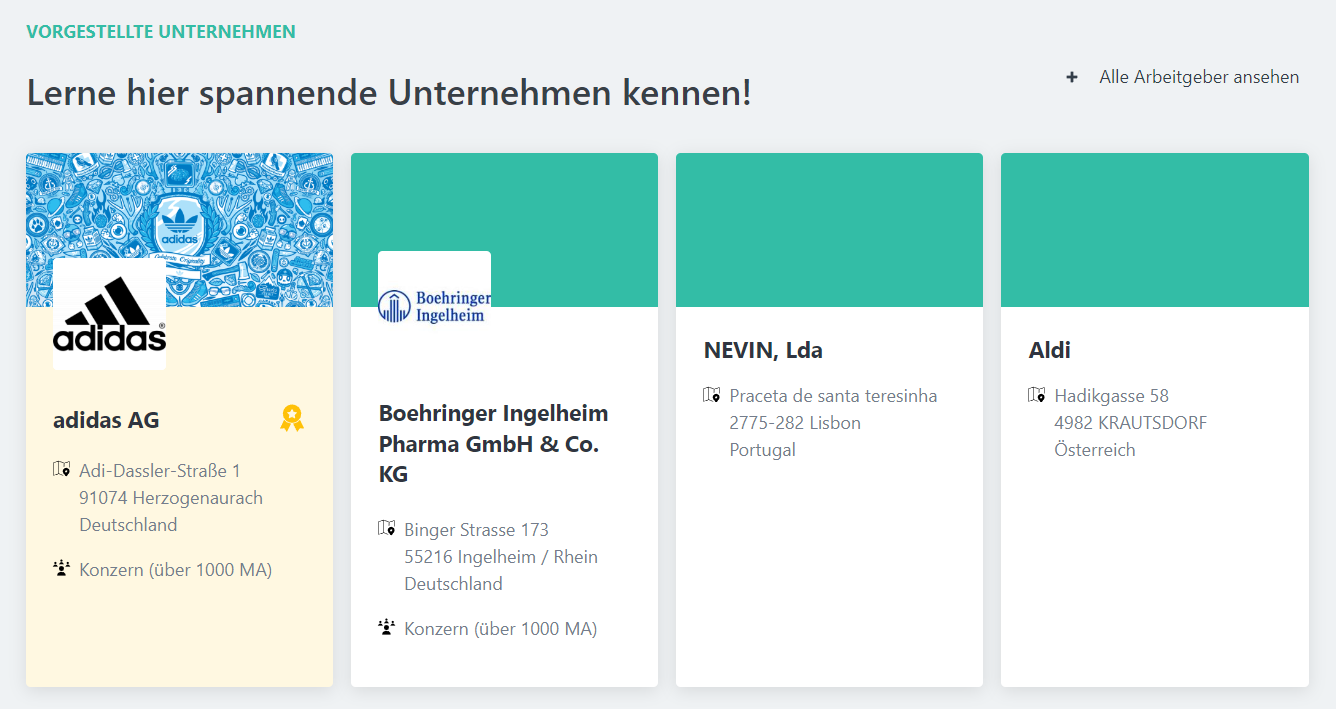
Task: Open the adidas AG company title
Action: (106, 420)
